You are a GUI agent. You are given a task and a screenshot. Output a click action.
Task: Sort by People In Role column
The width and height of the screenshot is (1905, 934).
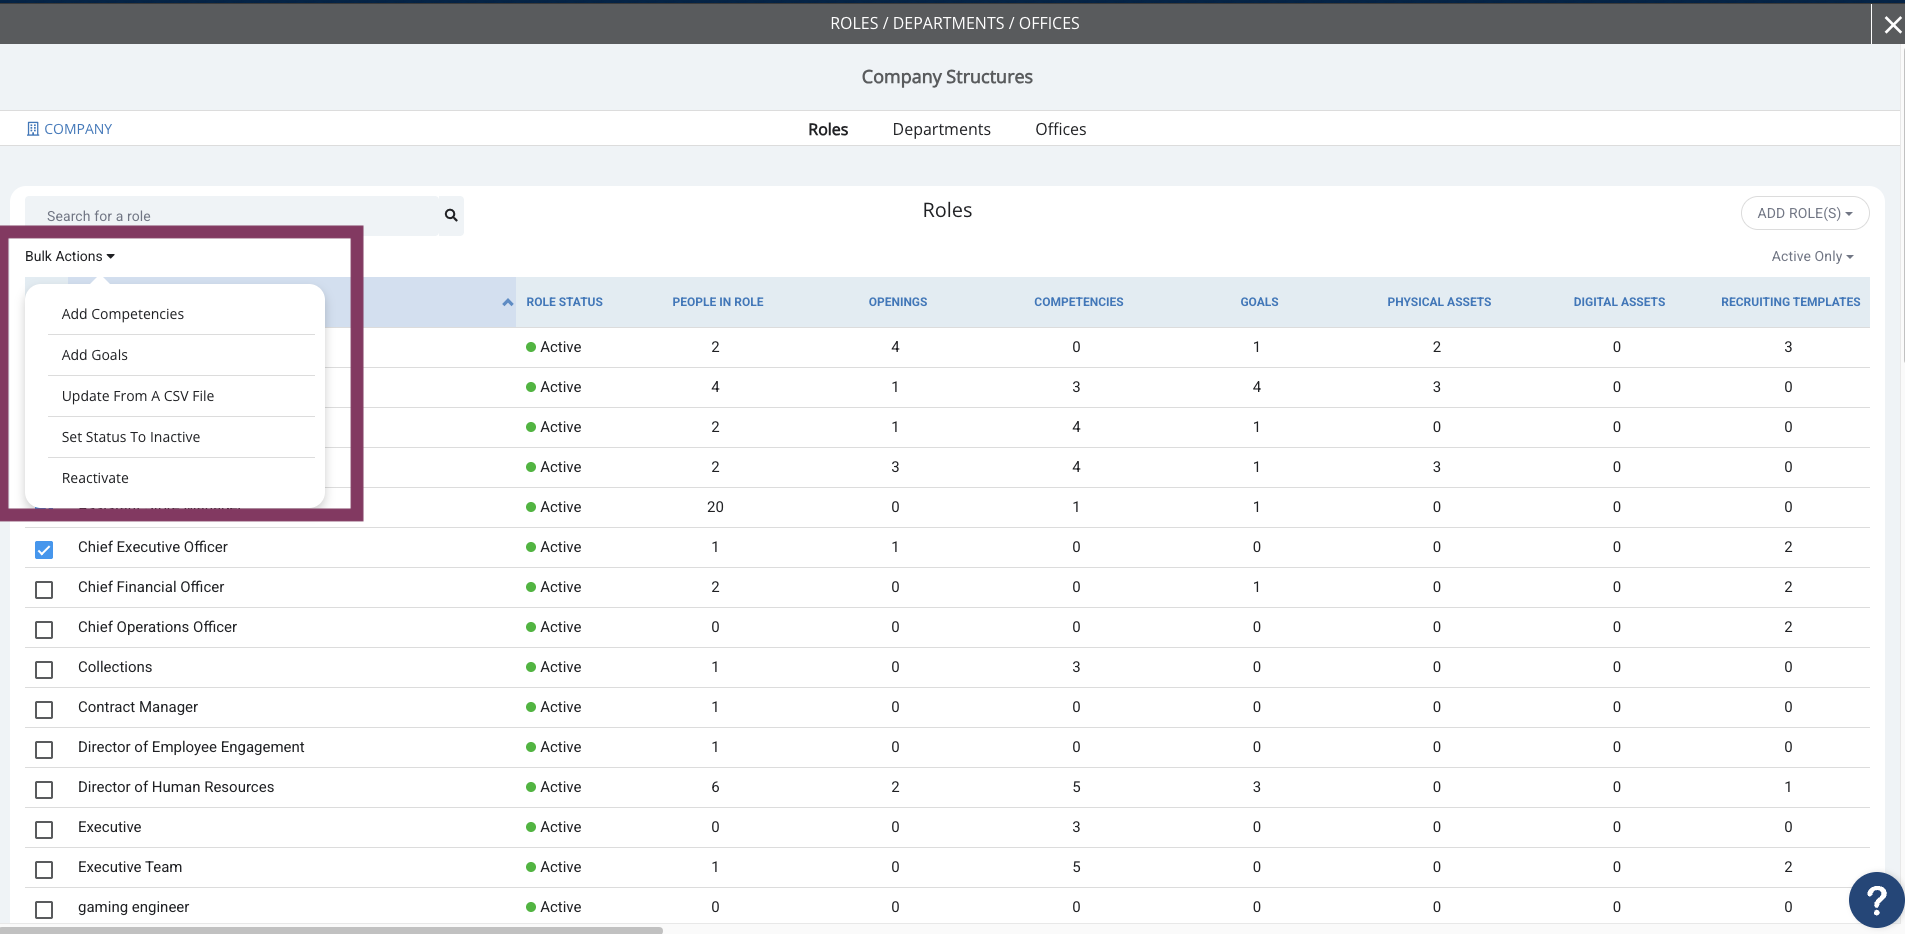coord(717,302)
